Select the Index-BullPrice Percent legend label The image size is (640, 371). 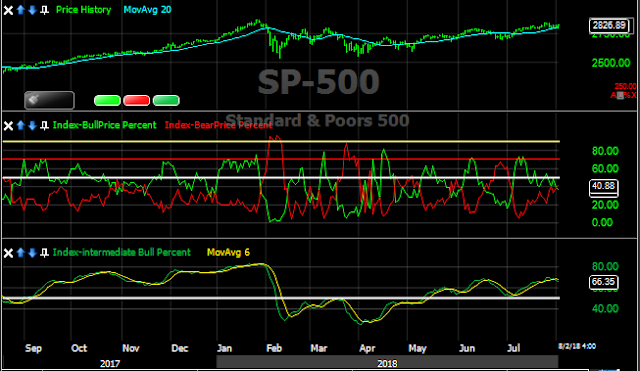click(x=104, y=125)
